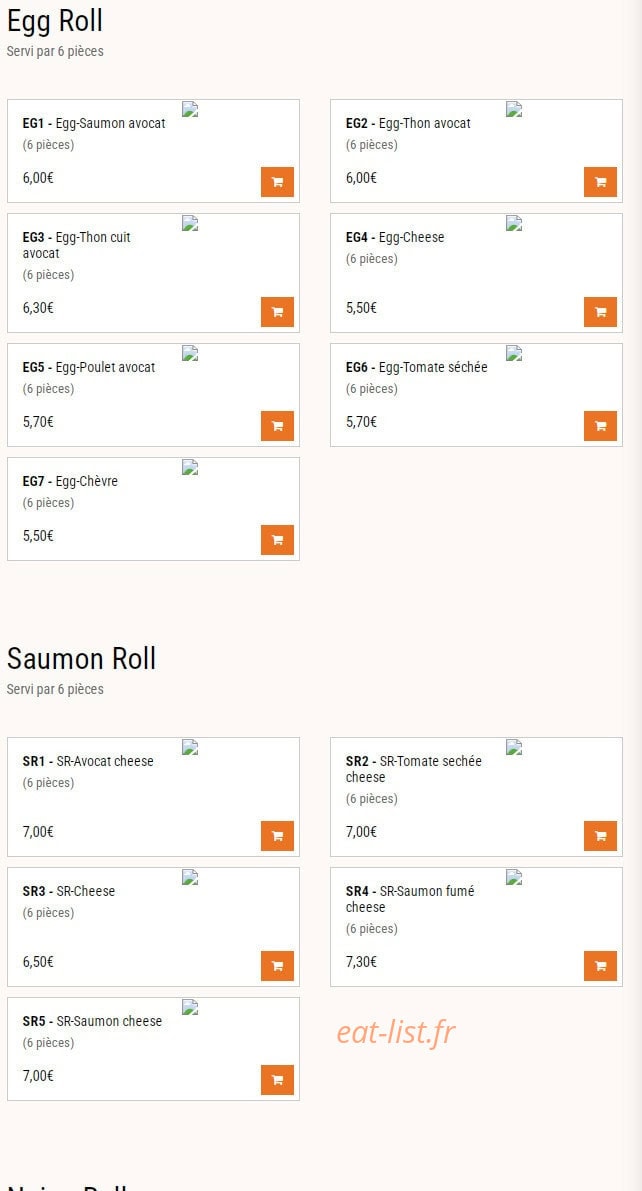Add SR1 SR-Avocat cheese to cart
The image size is (642, 1191).
[x=277, y=836]
